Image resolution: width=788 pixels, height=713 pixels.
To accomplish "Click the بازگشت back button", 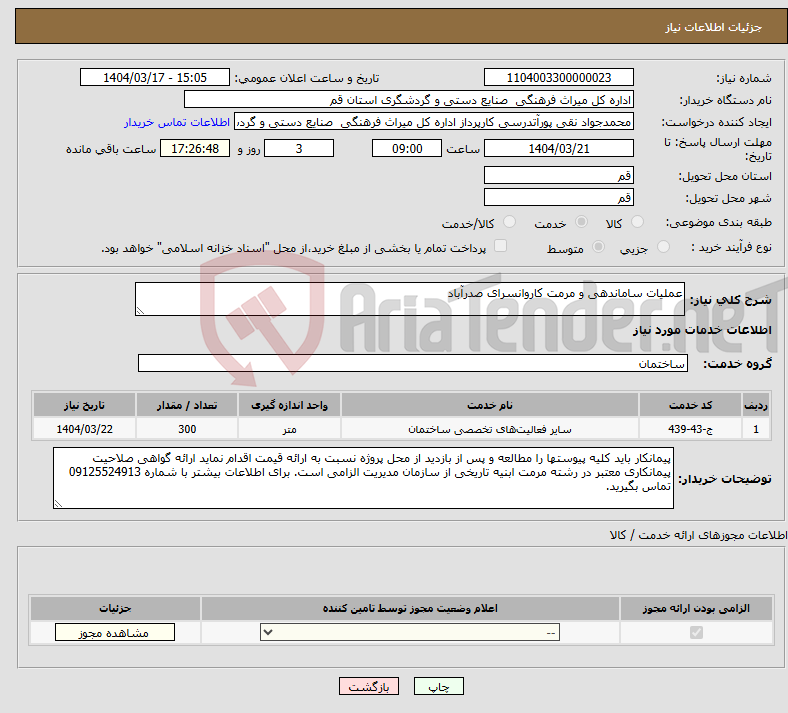I will 369,687.
